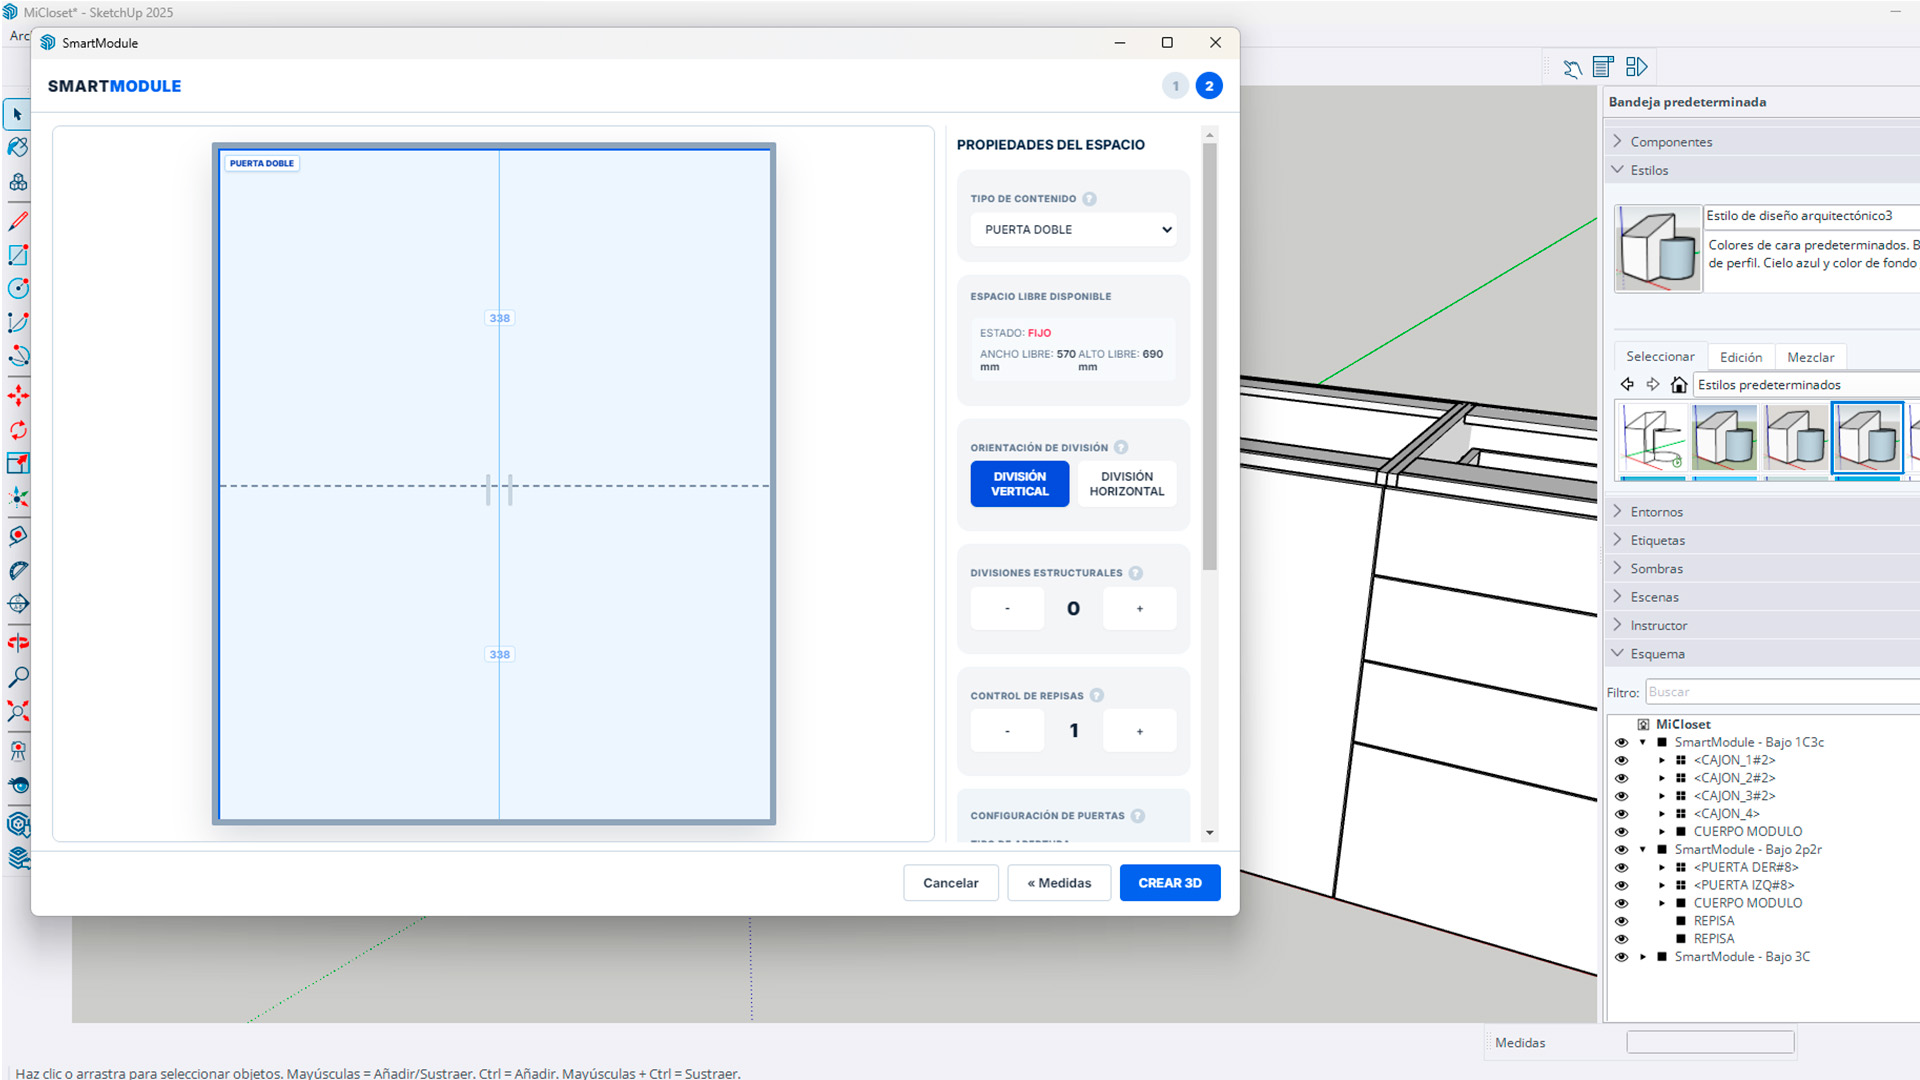The width and height of the screenshot is (1920, 1080).
Task: Hide the CAJON_1#2 component
Action: coord(1621,761)
